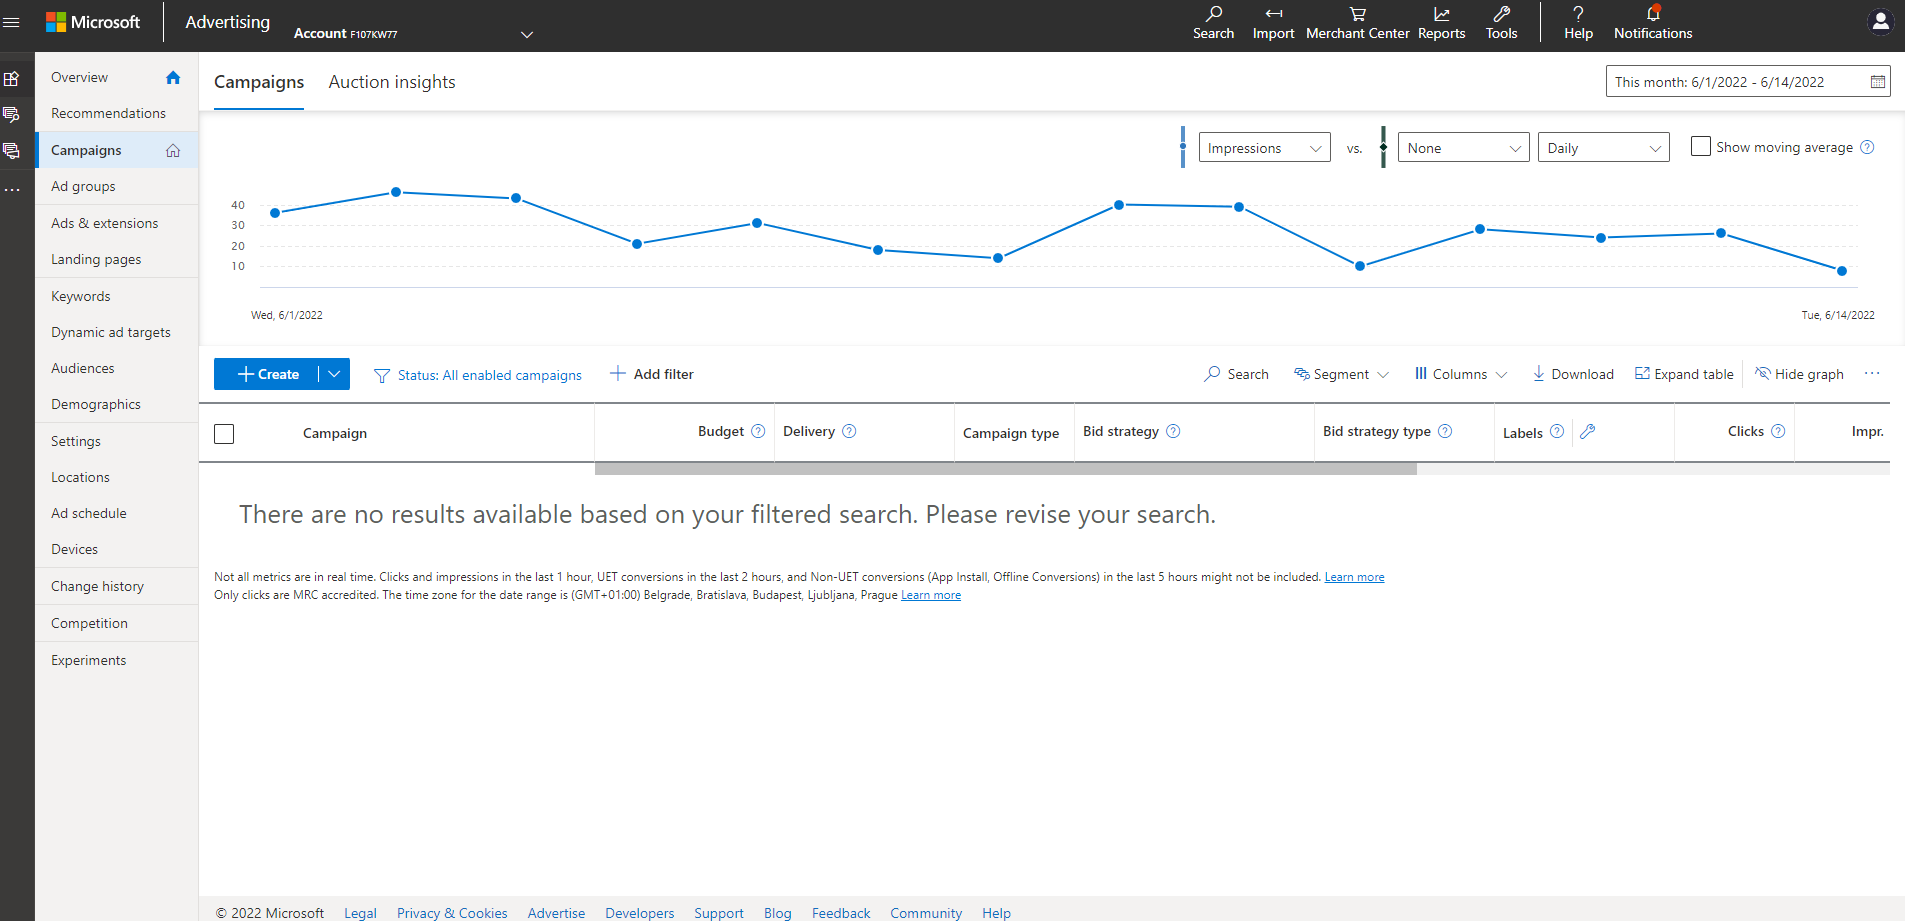The image size is (1905, 921).
Task: Click the left rail ellipsis icon
Action: click(12, 189)
